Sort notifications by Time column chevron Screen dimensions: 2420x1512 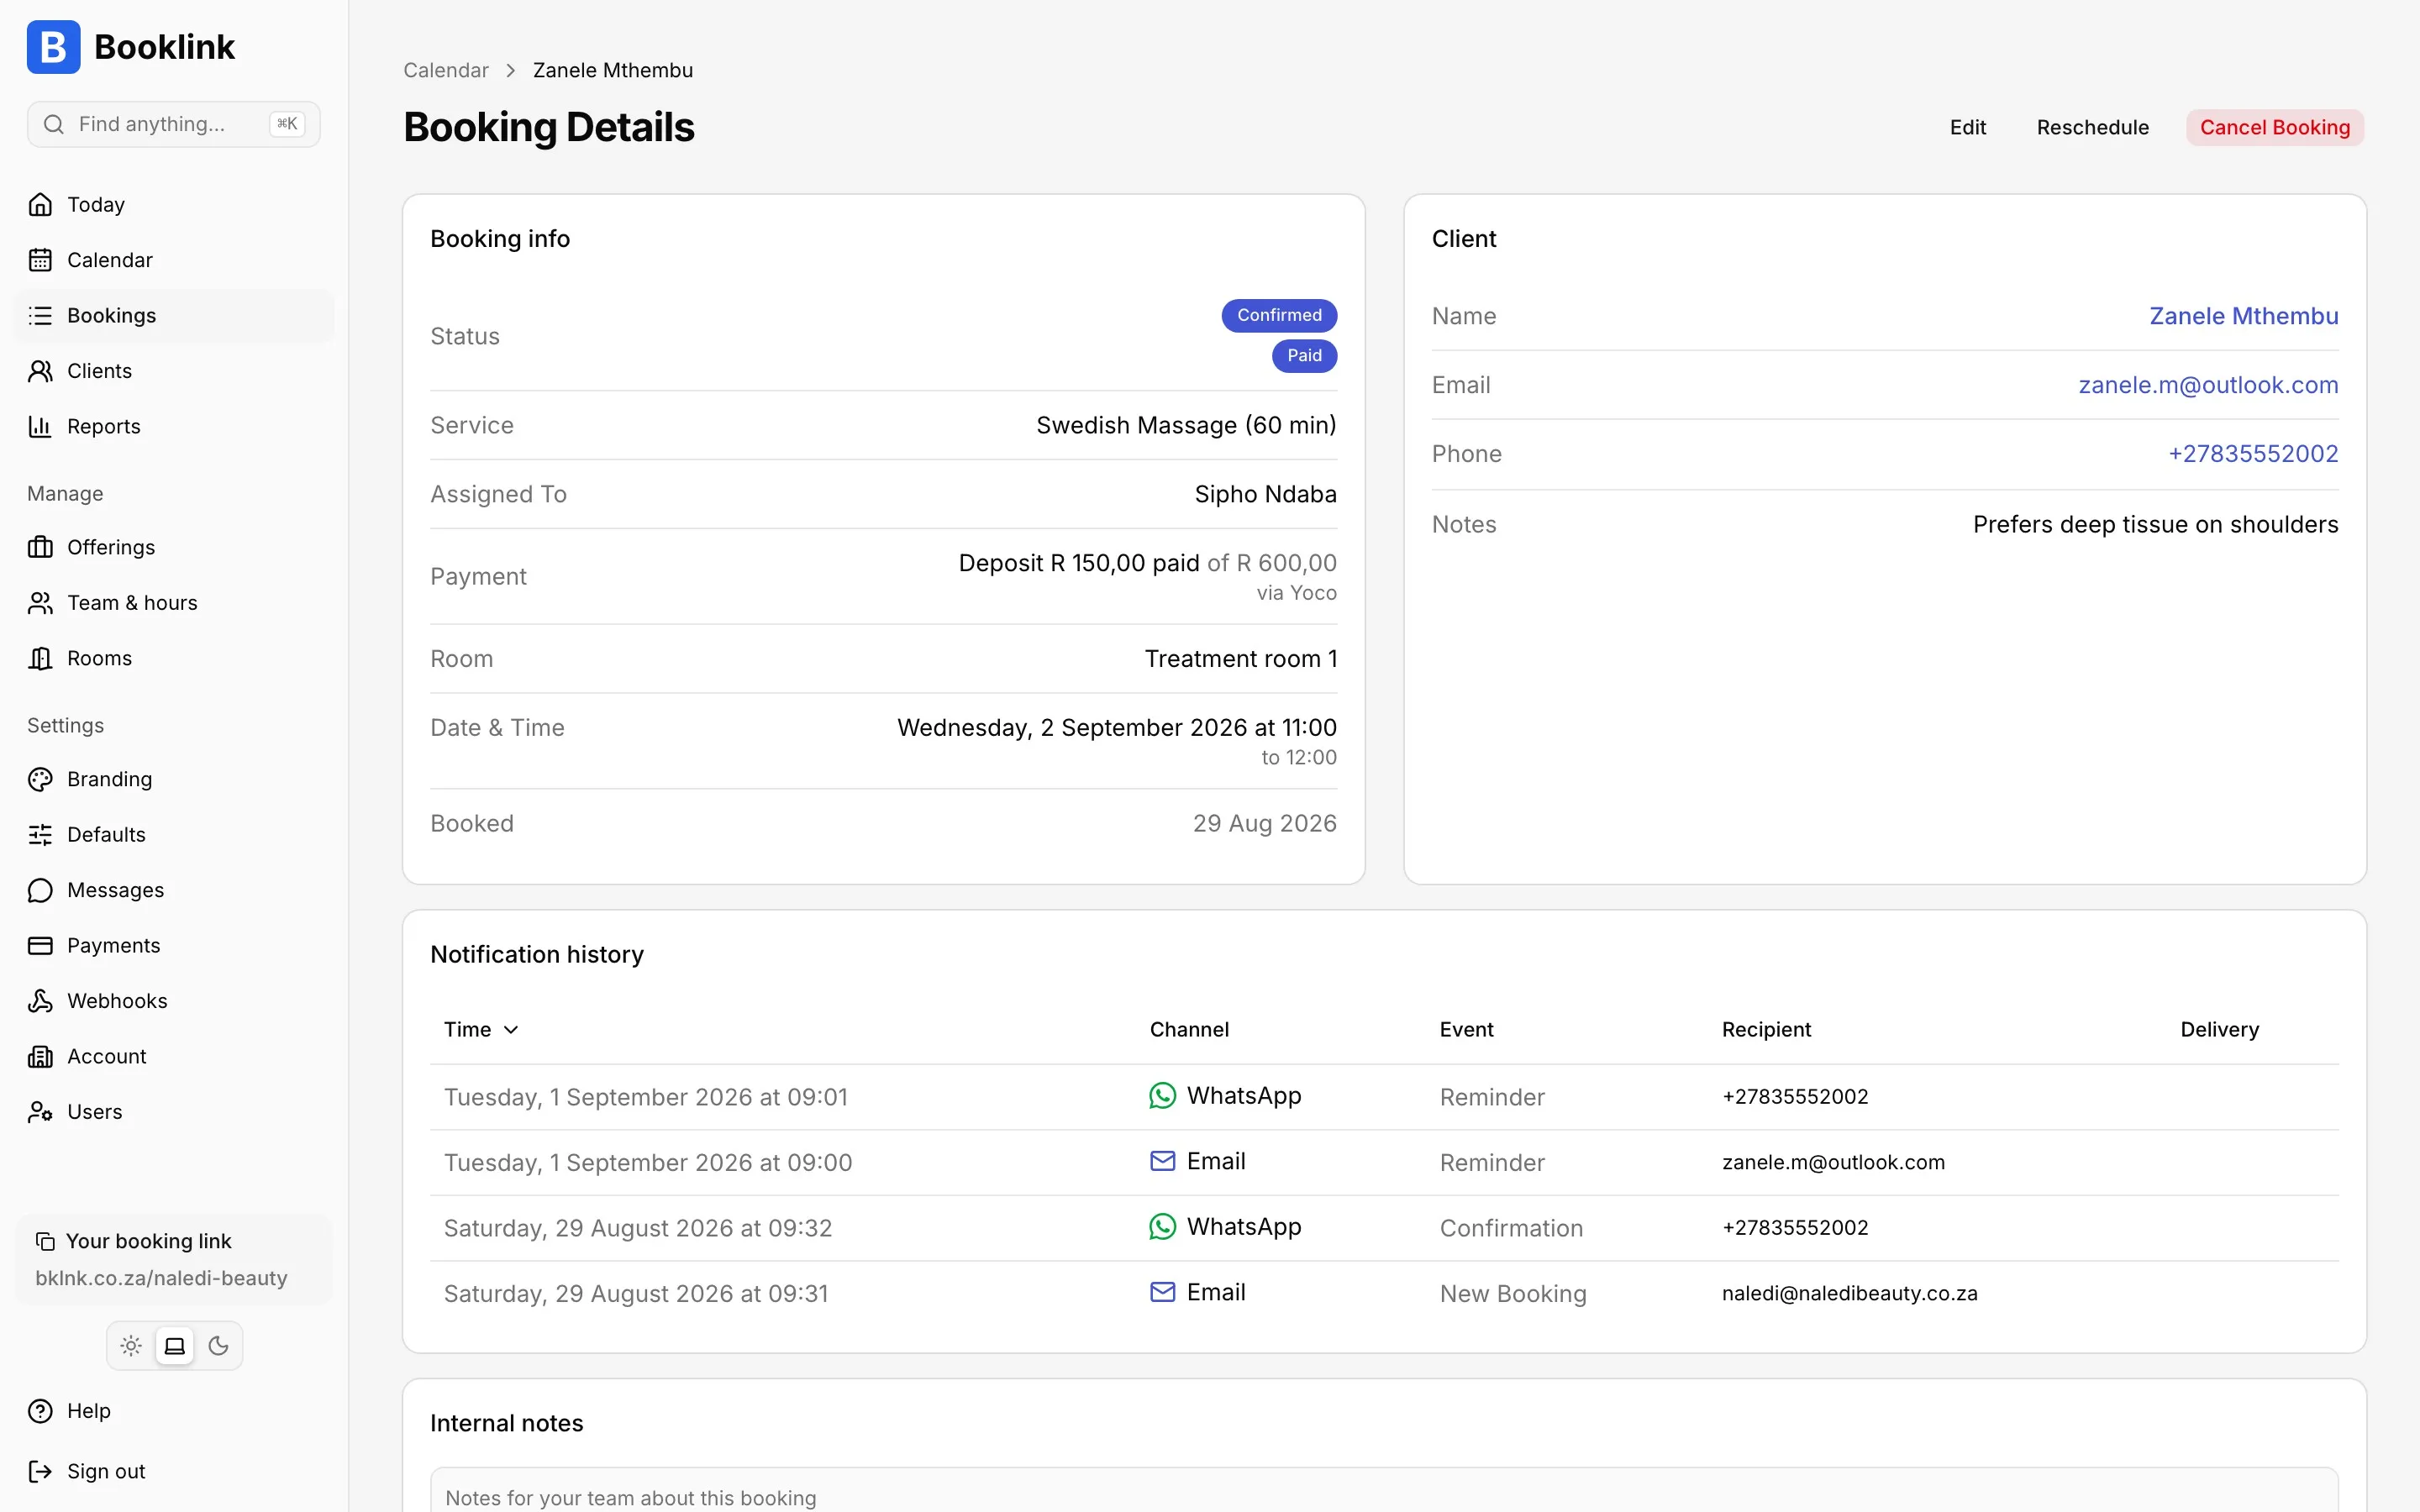pos(511,1031)
